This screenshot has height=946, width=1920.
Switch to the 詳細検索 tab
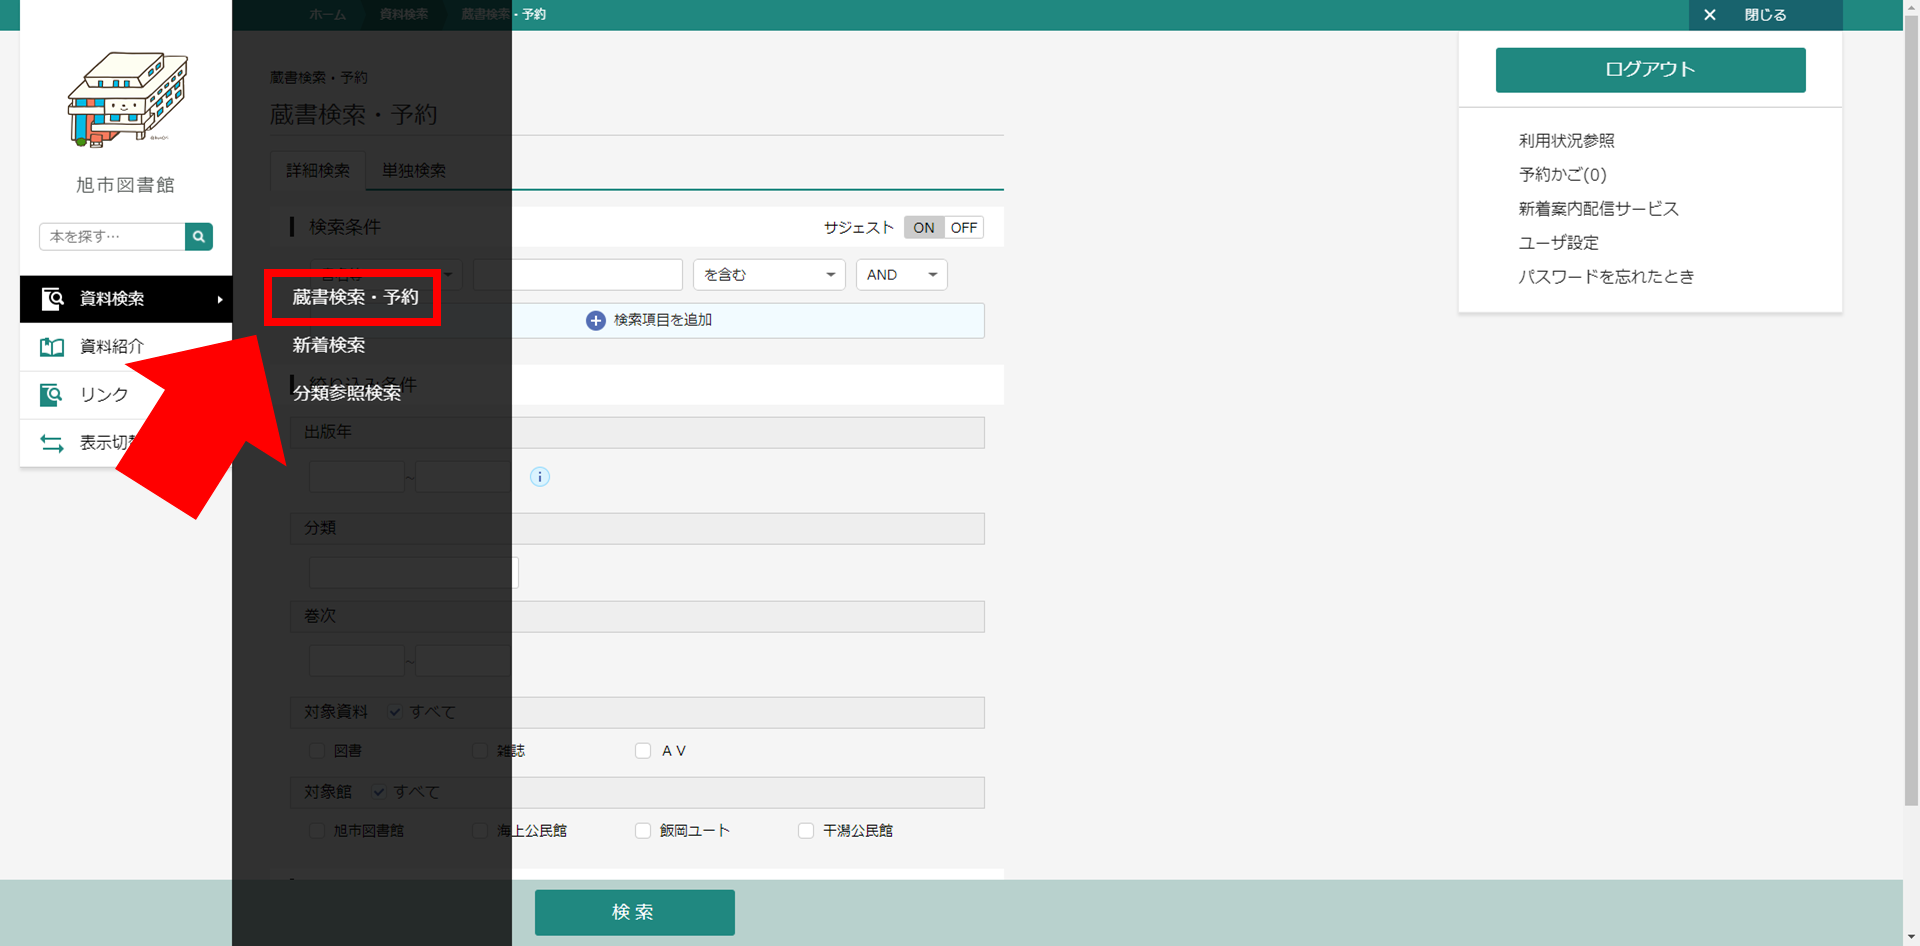click(318, 171)
